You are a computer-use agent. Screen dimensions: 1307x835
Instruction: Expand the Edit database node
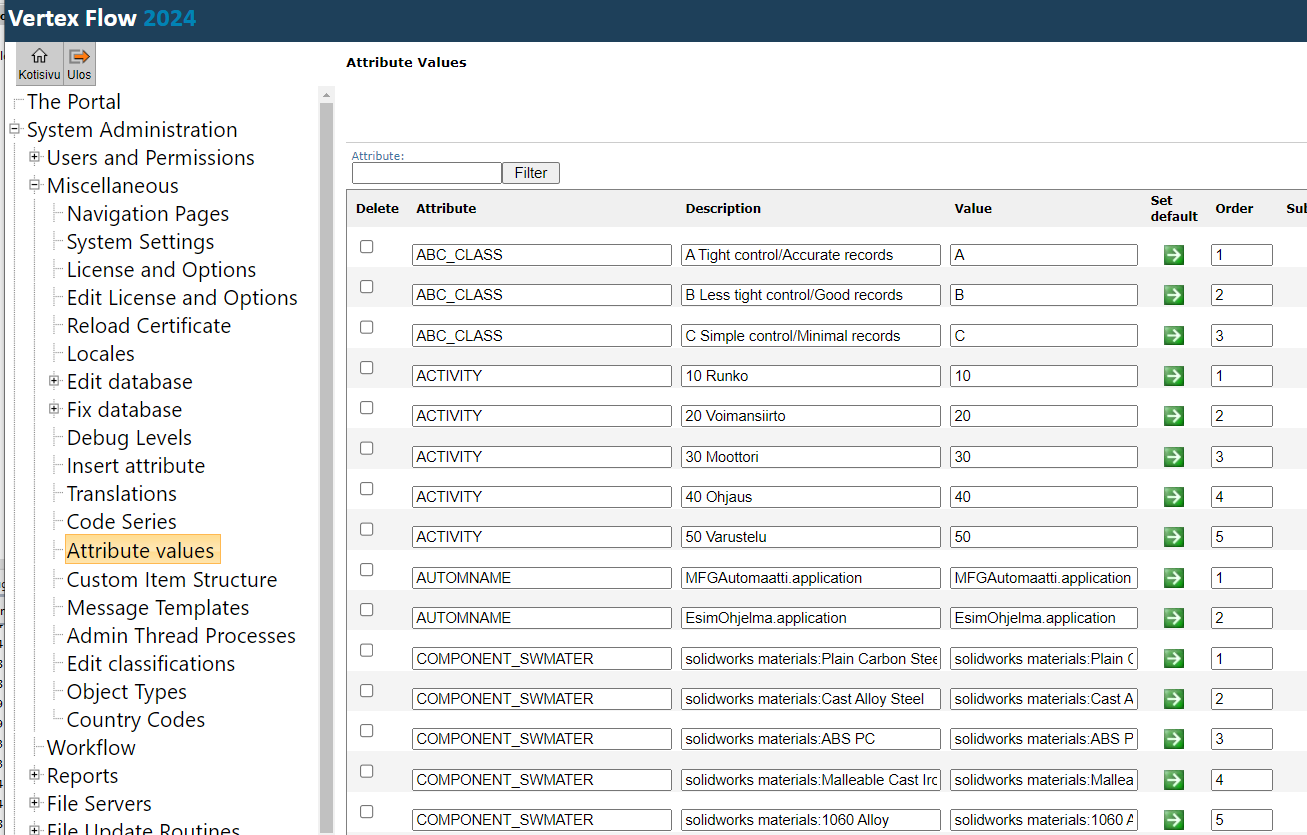pyautogui.click(x=55, y=381)
